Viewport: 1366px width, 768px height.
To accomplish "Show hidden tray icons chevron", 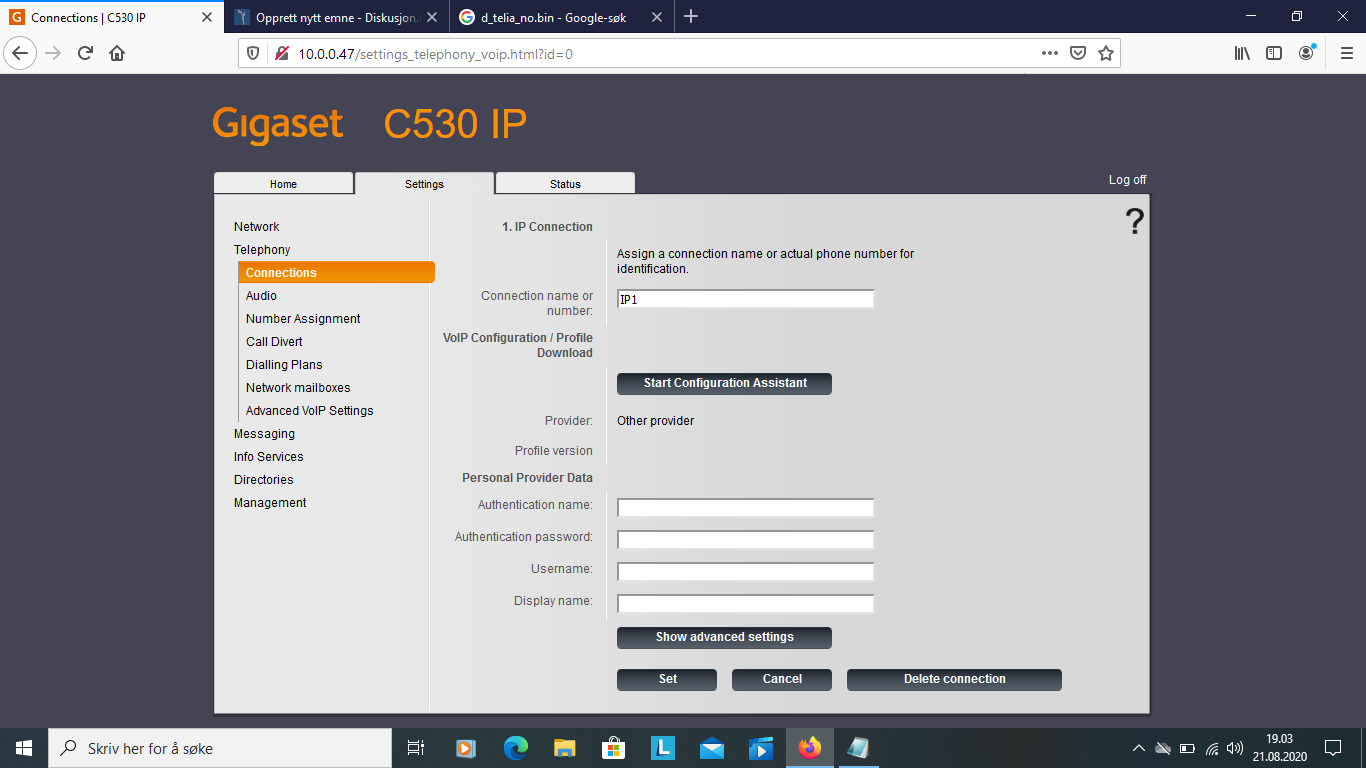I will click(x=1138, y=748).
